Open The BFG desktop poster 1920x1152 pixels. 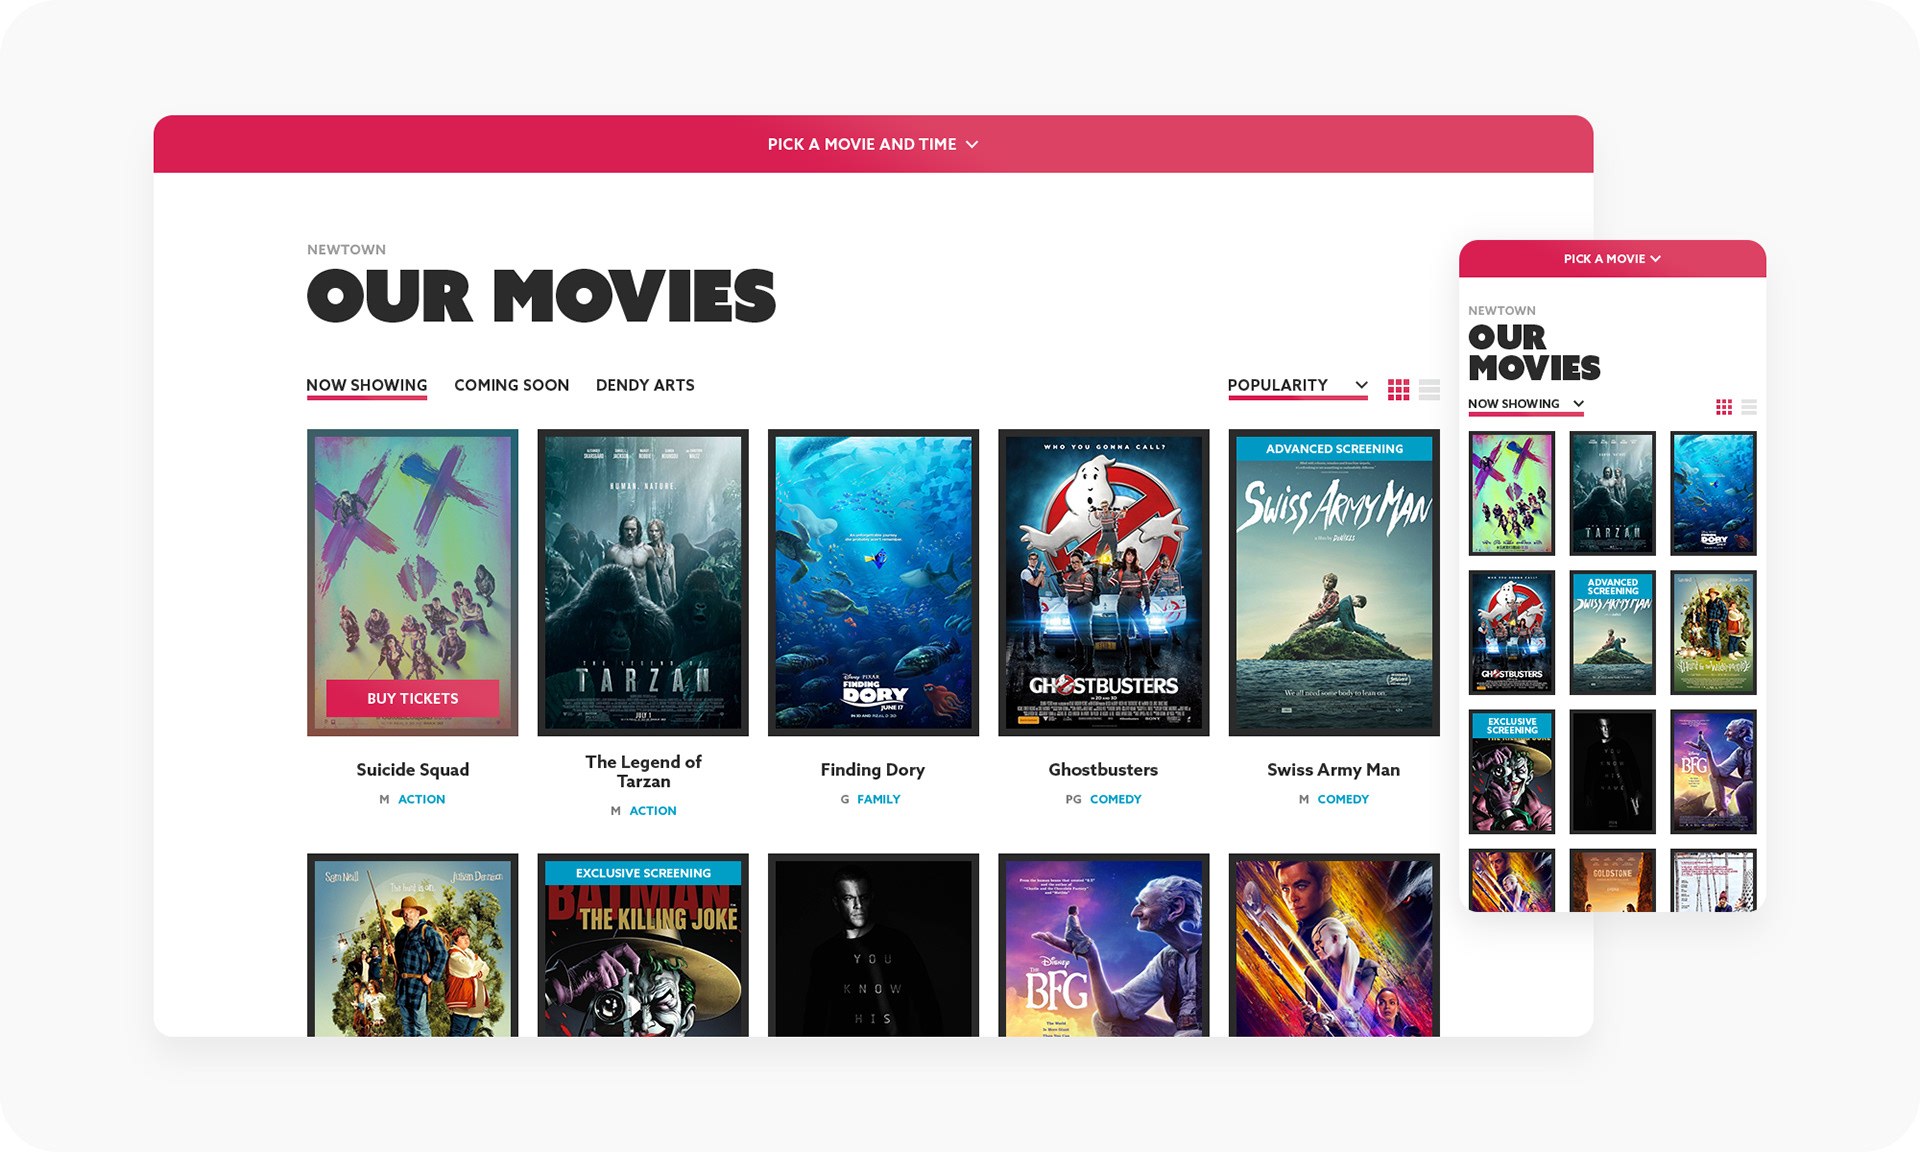1103,945
